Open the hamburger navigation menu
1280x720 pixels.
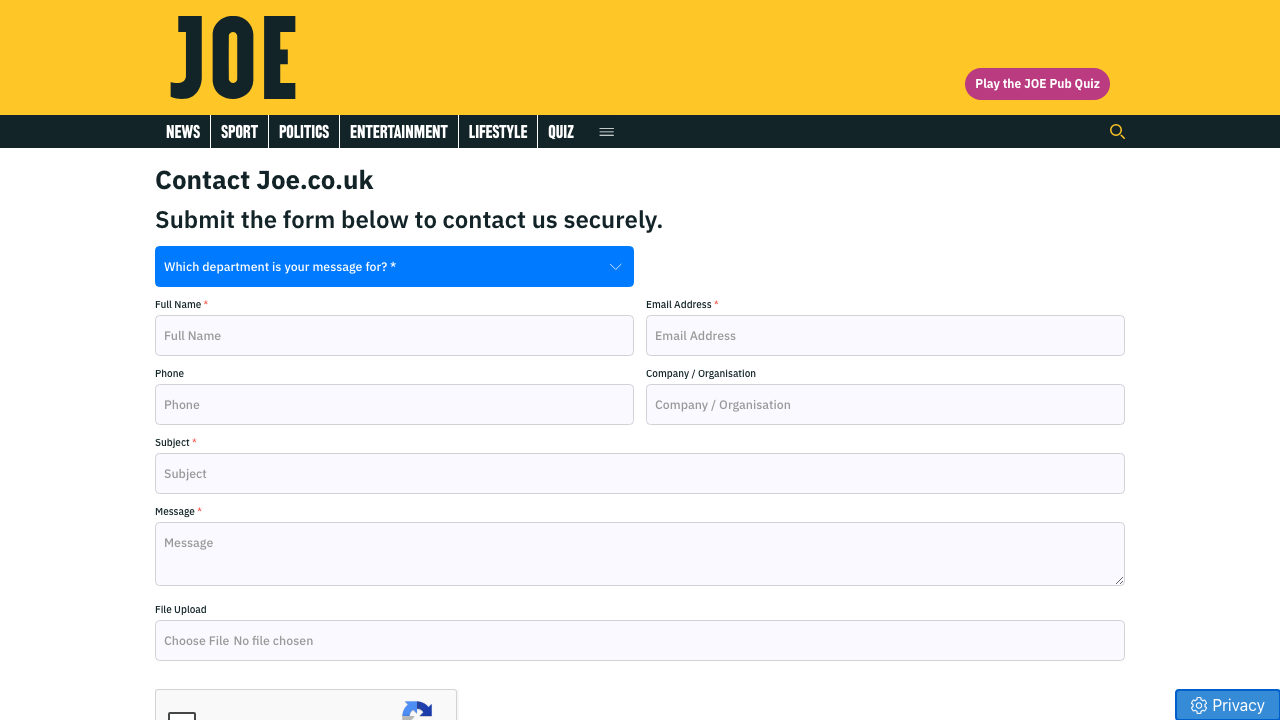click(606, 131)
